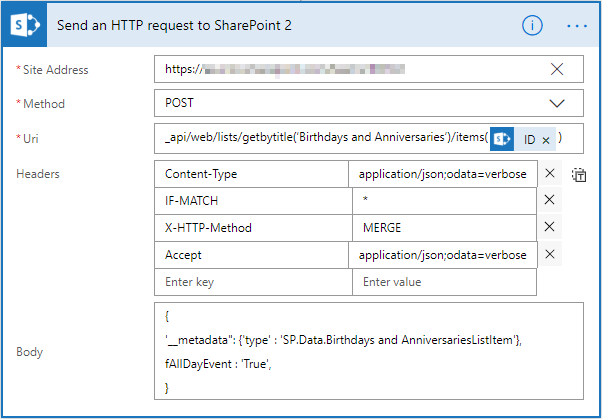Edit the X-HTTP-Method header key
Screen dimensions: 602x419
[253, 228]
